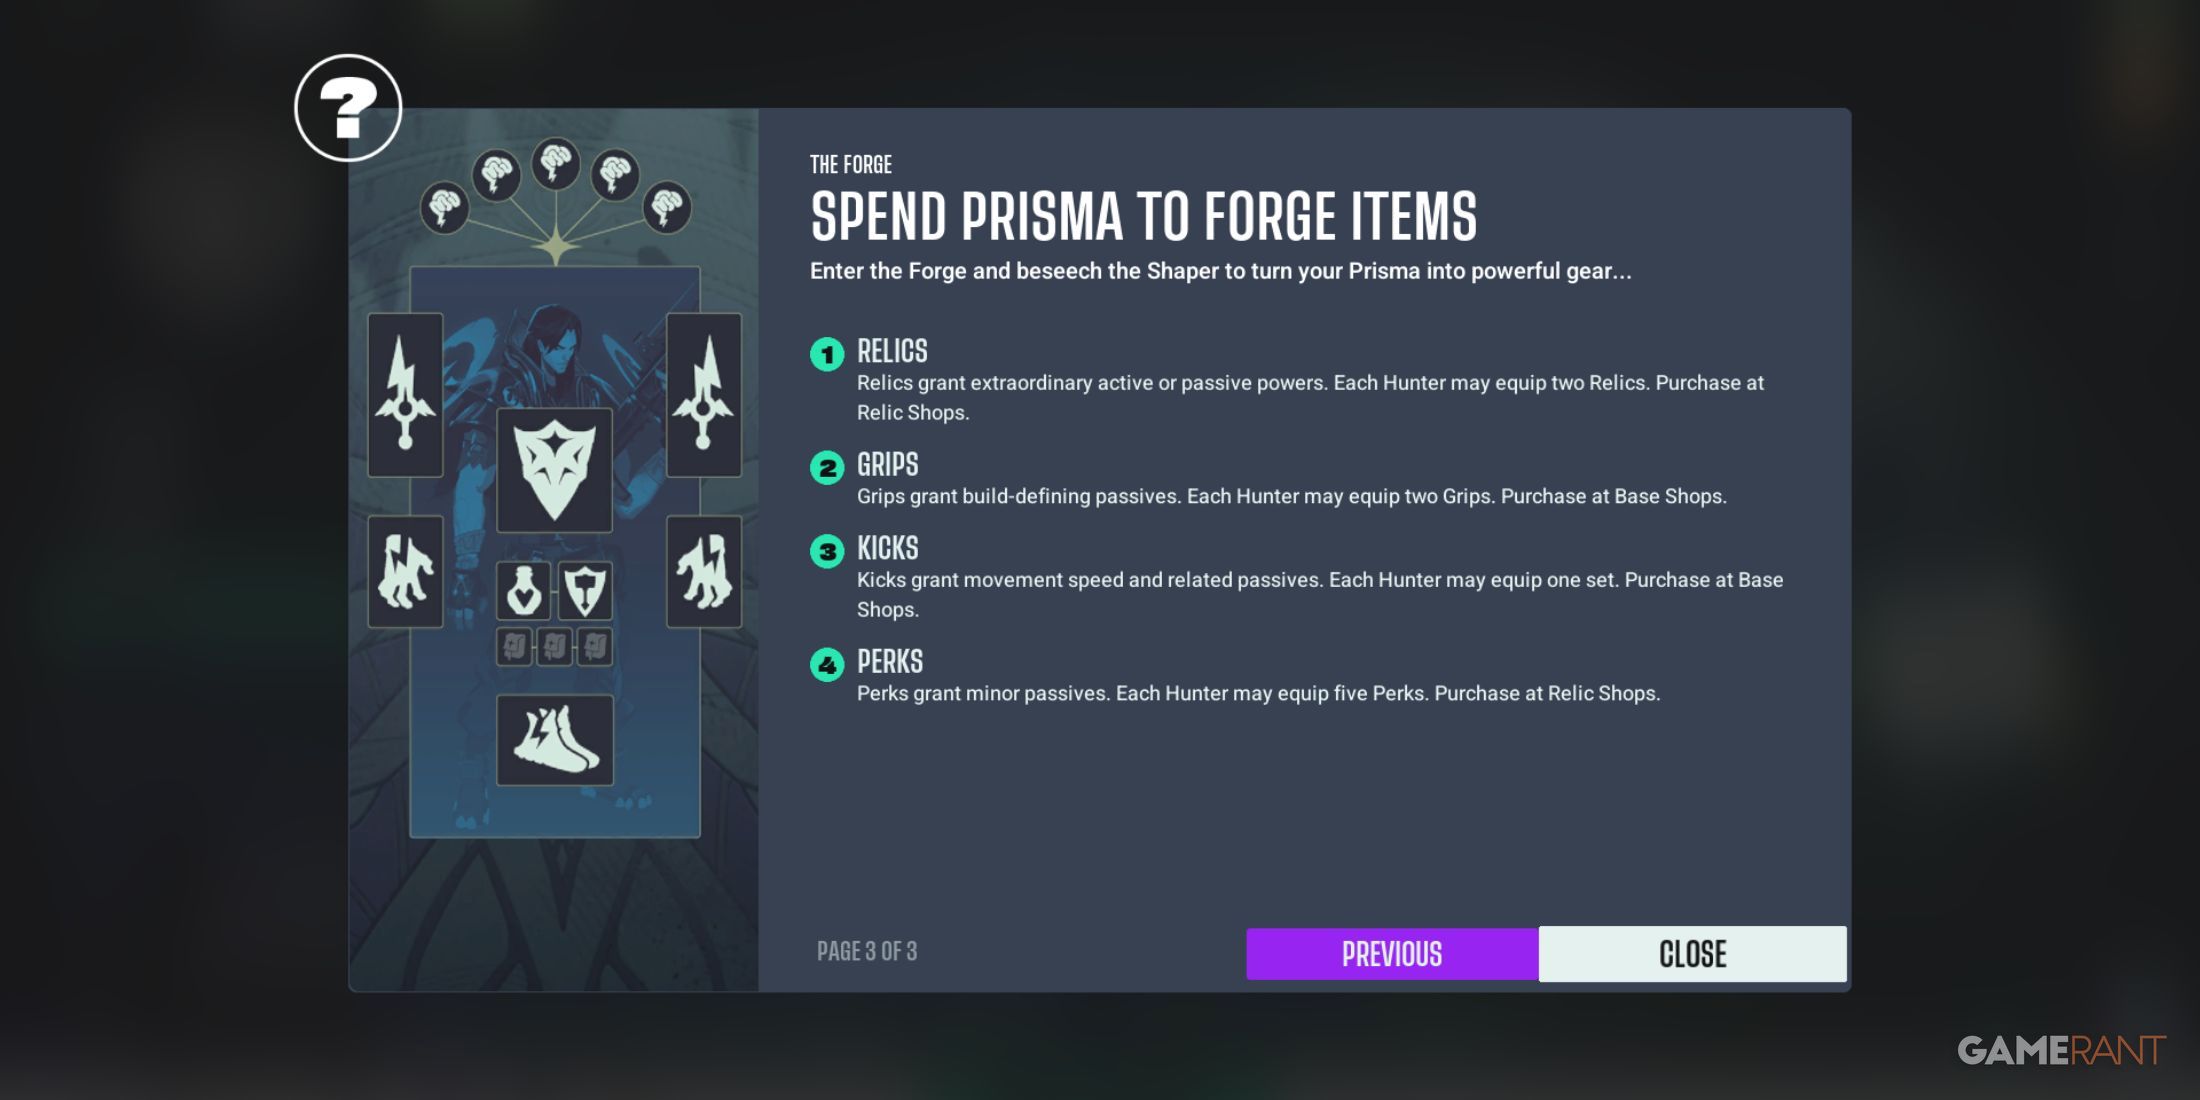Click the number 4 Perks marker

(827, 664)
